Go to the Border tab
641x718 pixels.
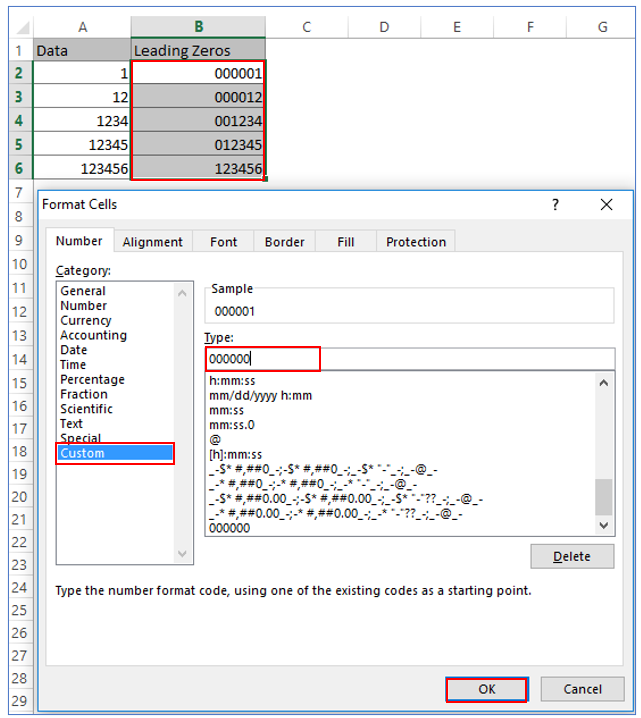coord(284,242)
